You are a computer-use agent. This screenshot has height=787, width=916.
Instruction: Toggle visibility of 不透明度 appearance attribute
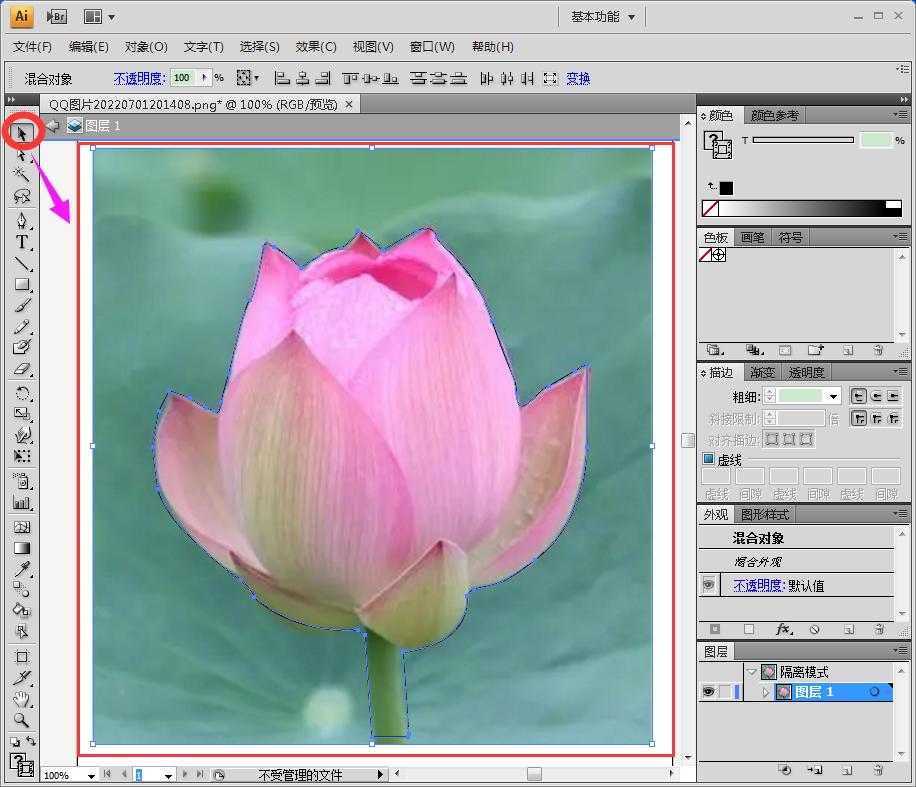point(709,586)
